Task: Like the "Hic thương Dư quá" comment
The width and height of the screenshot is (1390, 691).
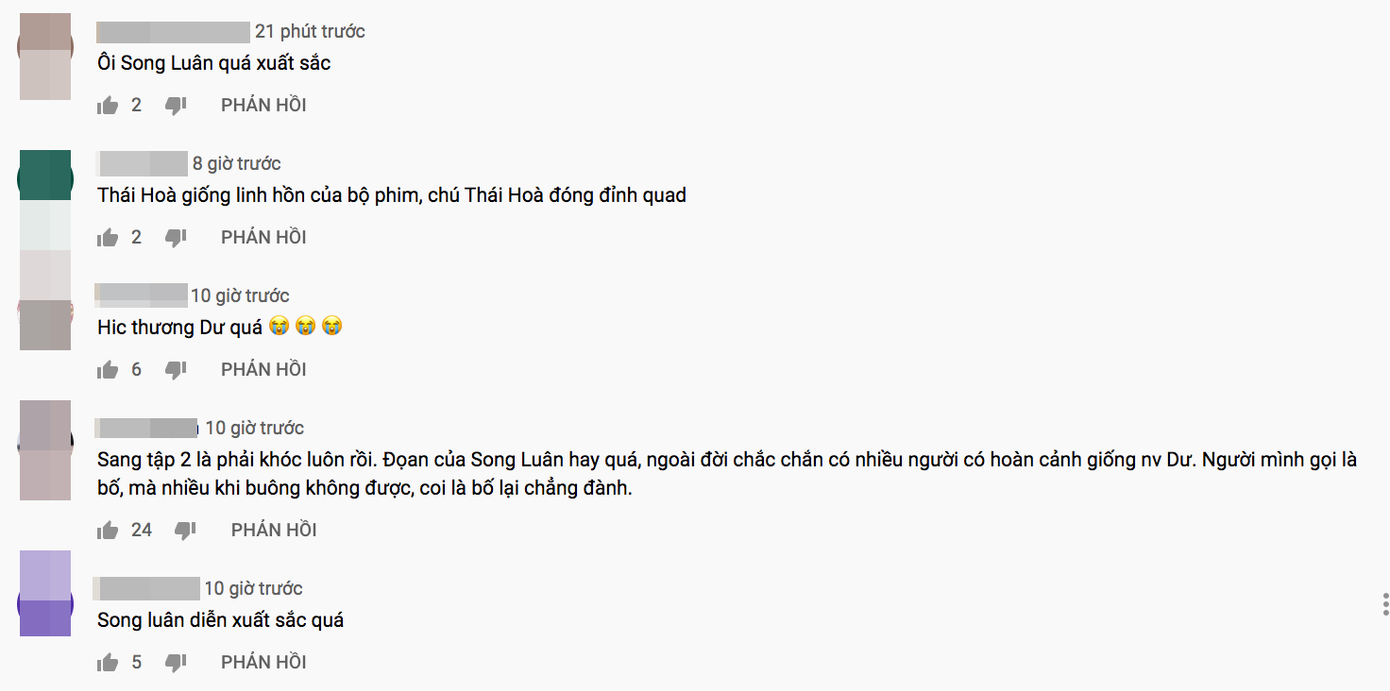Action: pyautogui.click(x=108, y=370)
